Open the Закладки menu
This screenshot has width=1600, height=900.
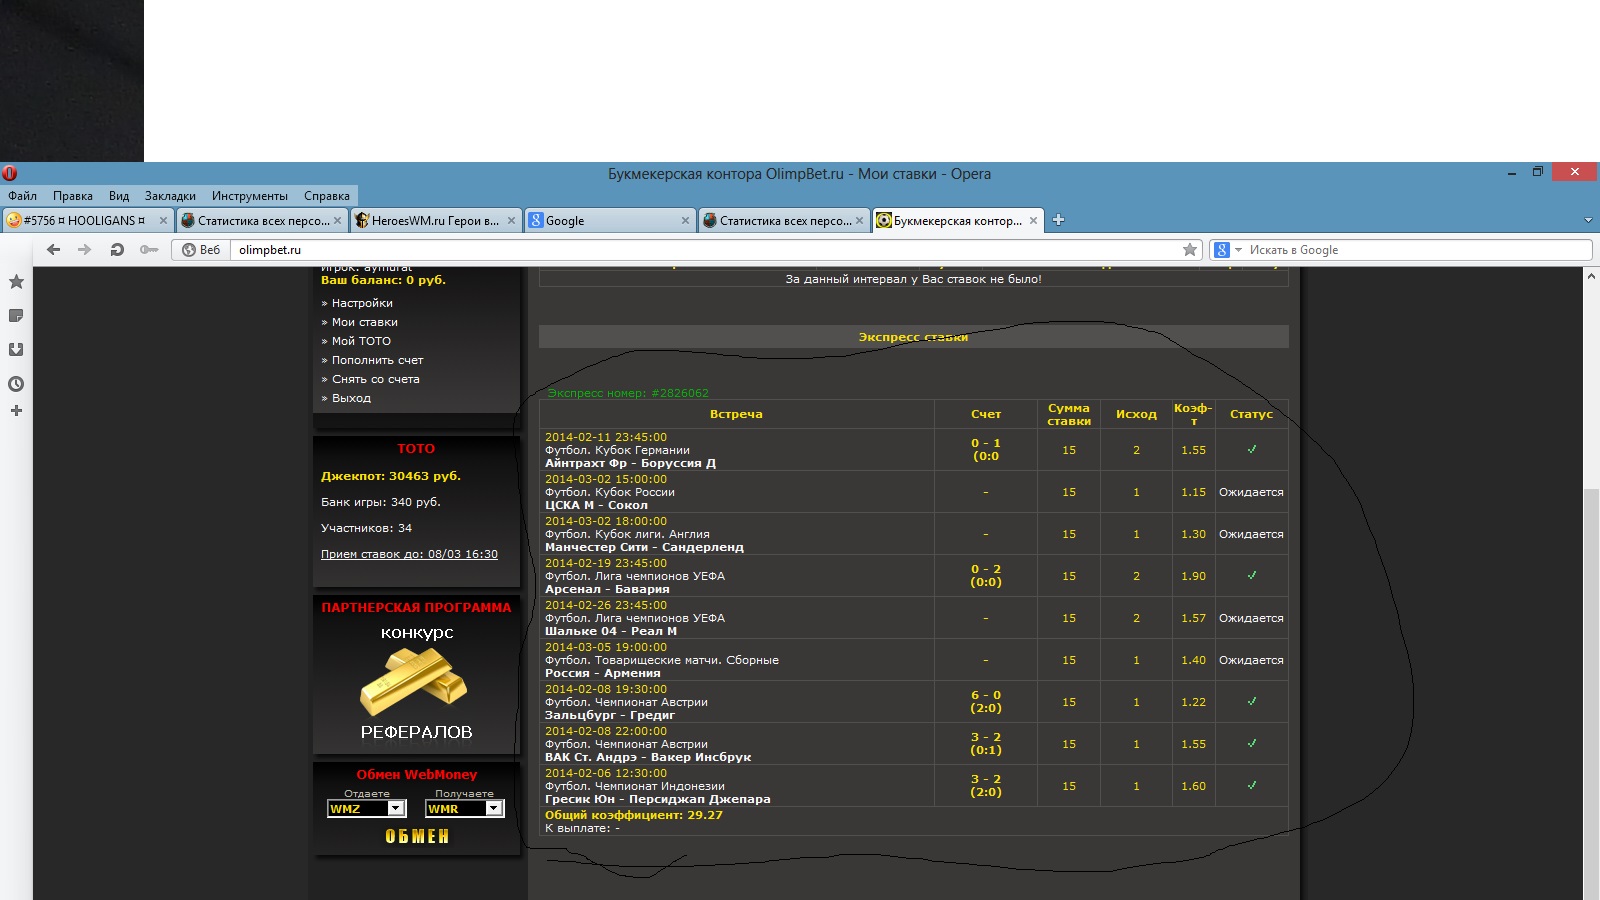pos(170,196)
